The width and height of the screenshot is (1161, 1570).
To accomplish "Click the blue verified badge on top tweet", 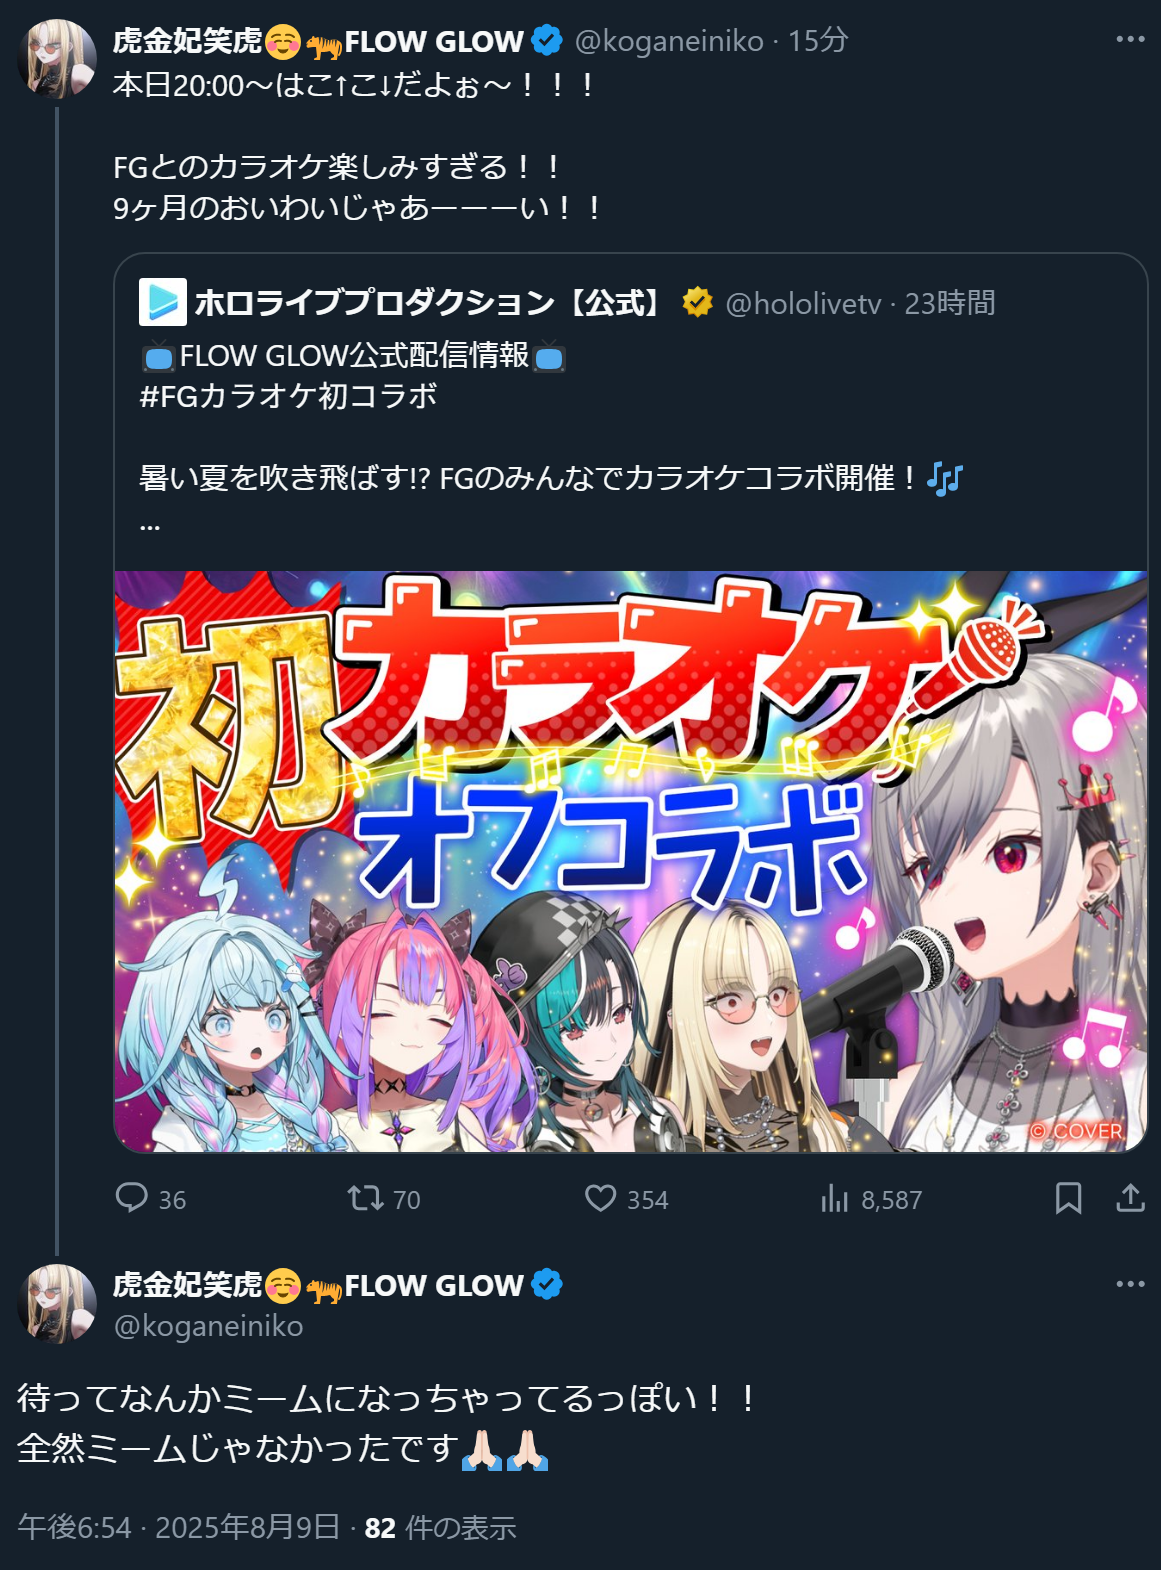I will click(547, 41).
